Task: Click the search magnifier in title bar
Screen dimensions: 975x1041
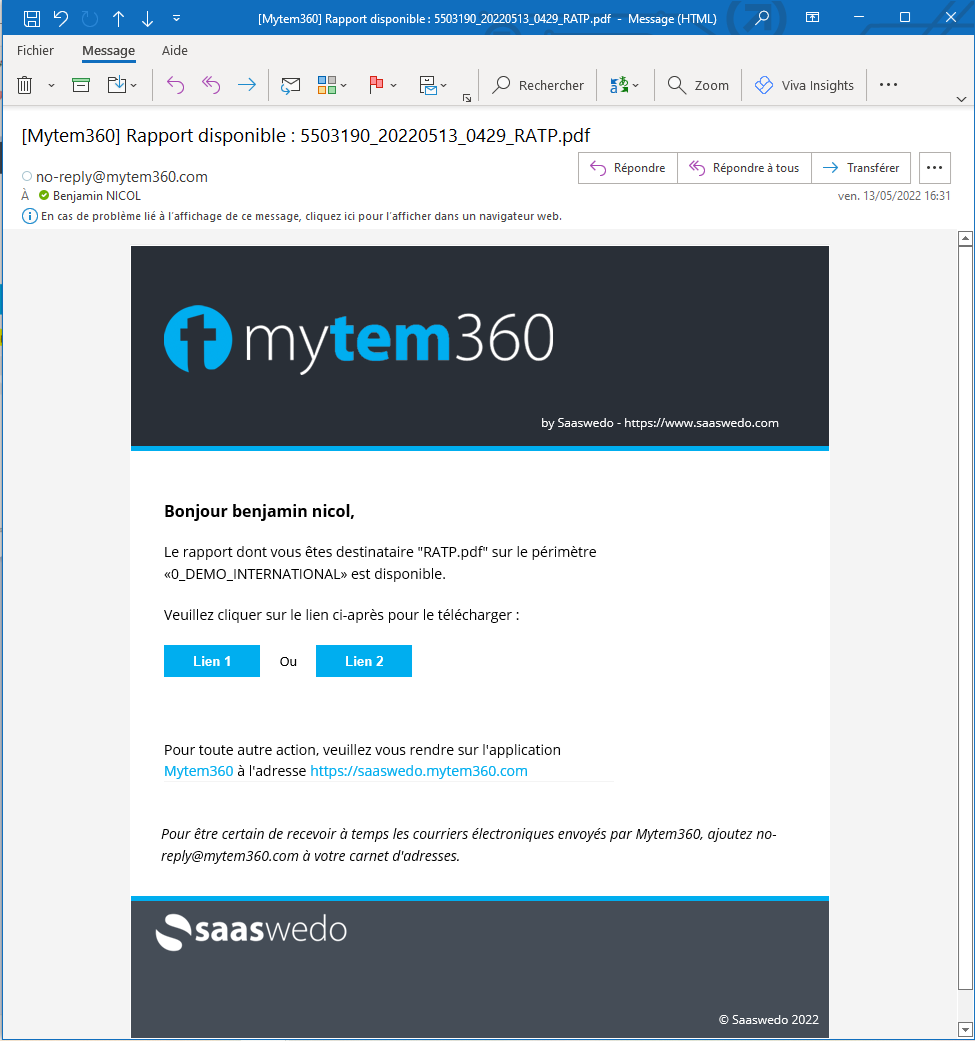Action: [762, 18]
